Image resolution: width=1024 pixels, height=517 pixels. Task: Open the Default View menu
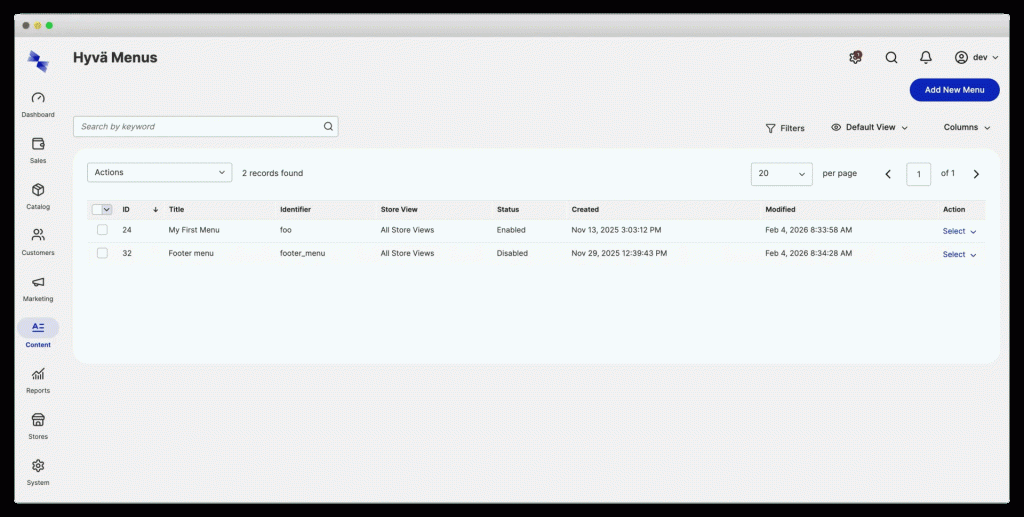869,127
